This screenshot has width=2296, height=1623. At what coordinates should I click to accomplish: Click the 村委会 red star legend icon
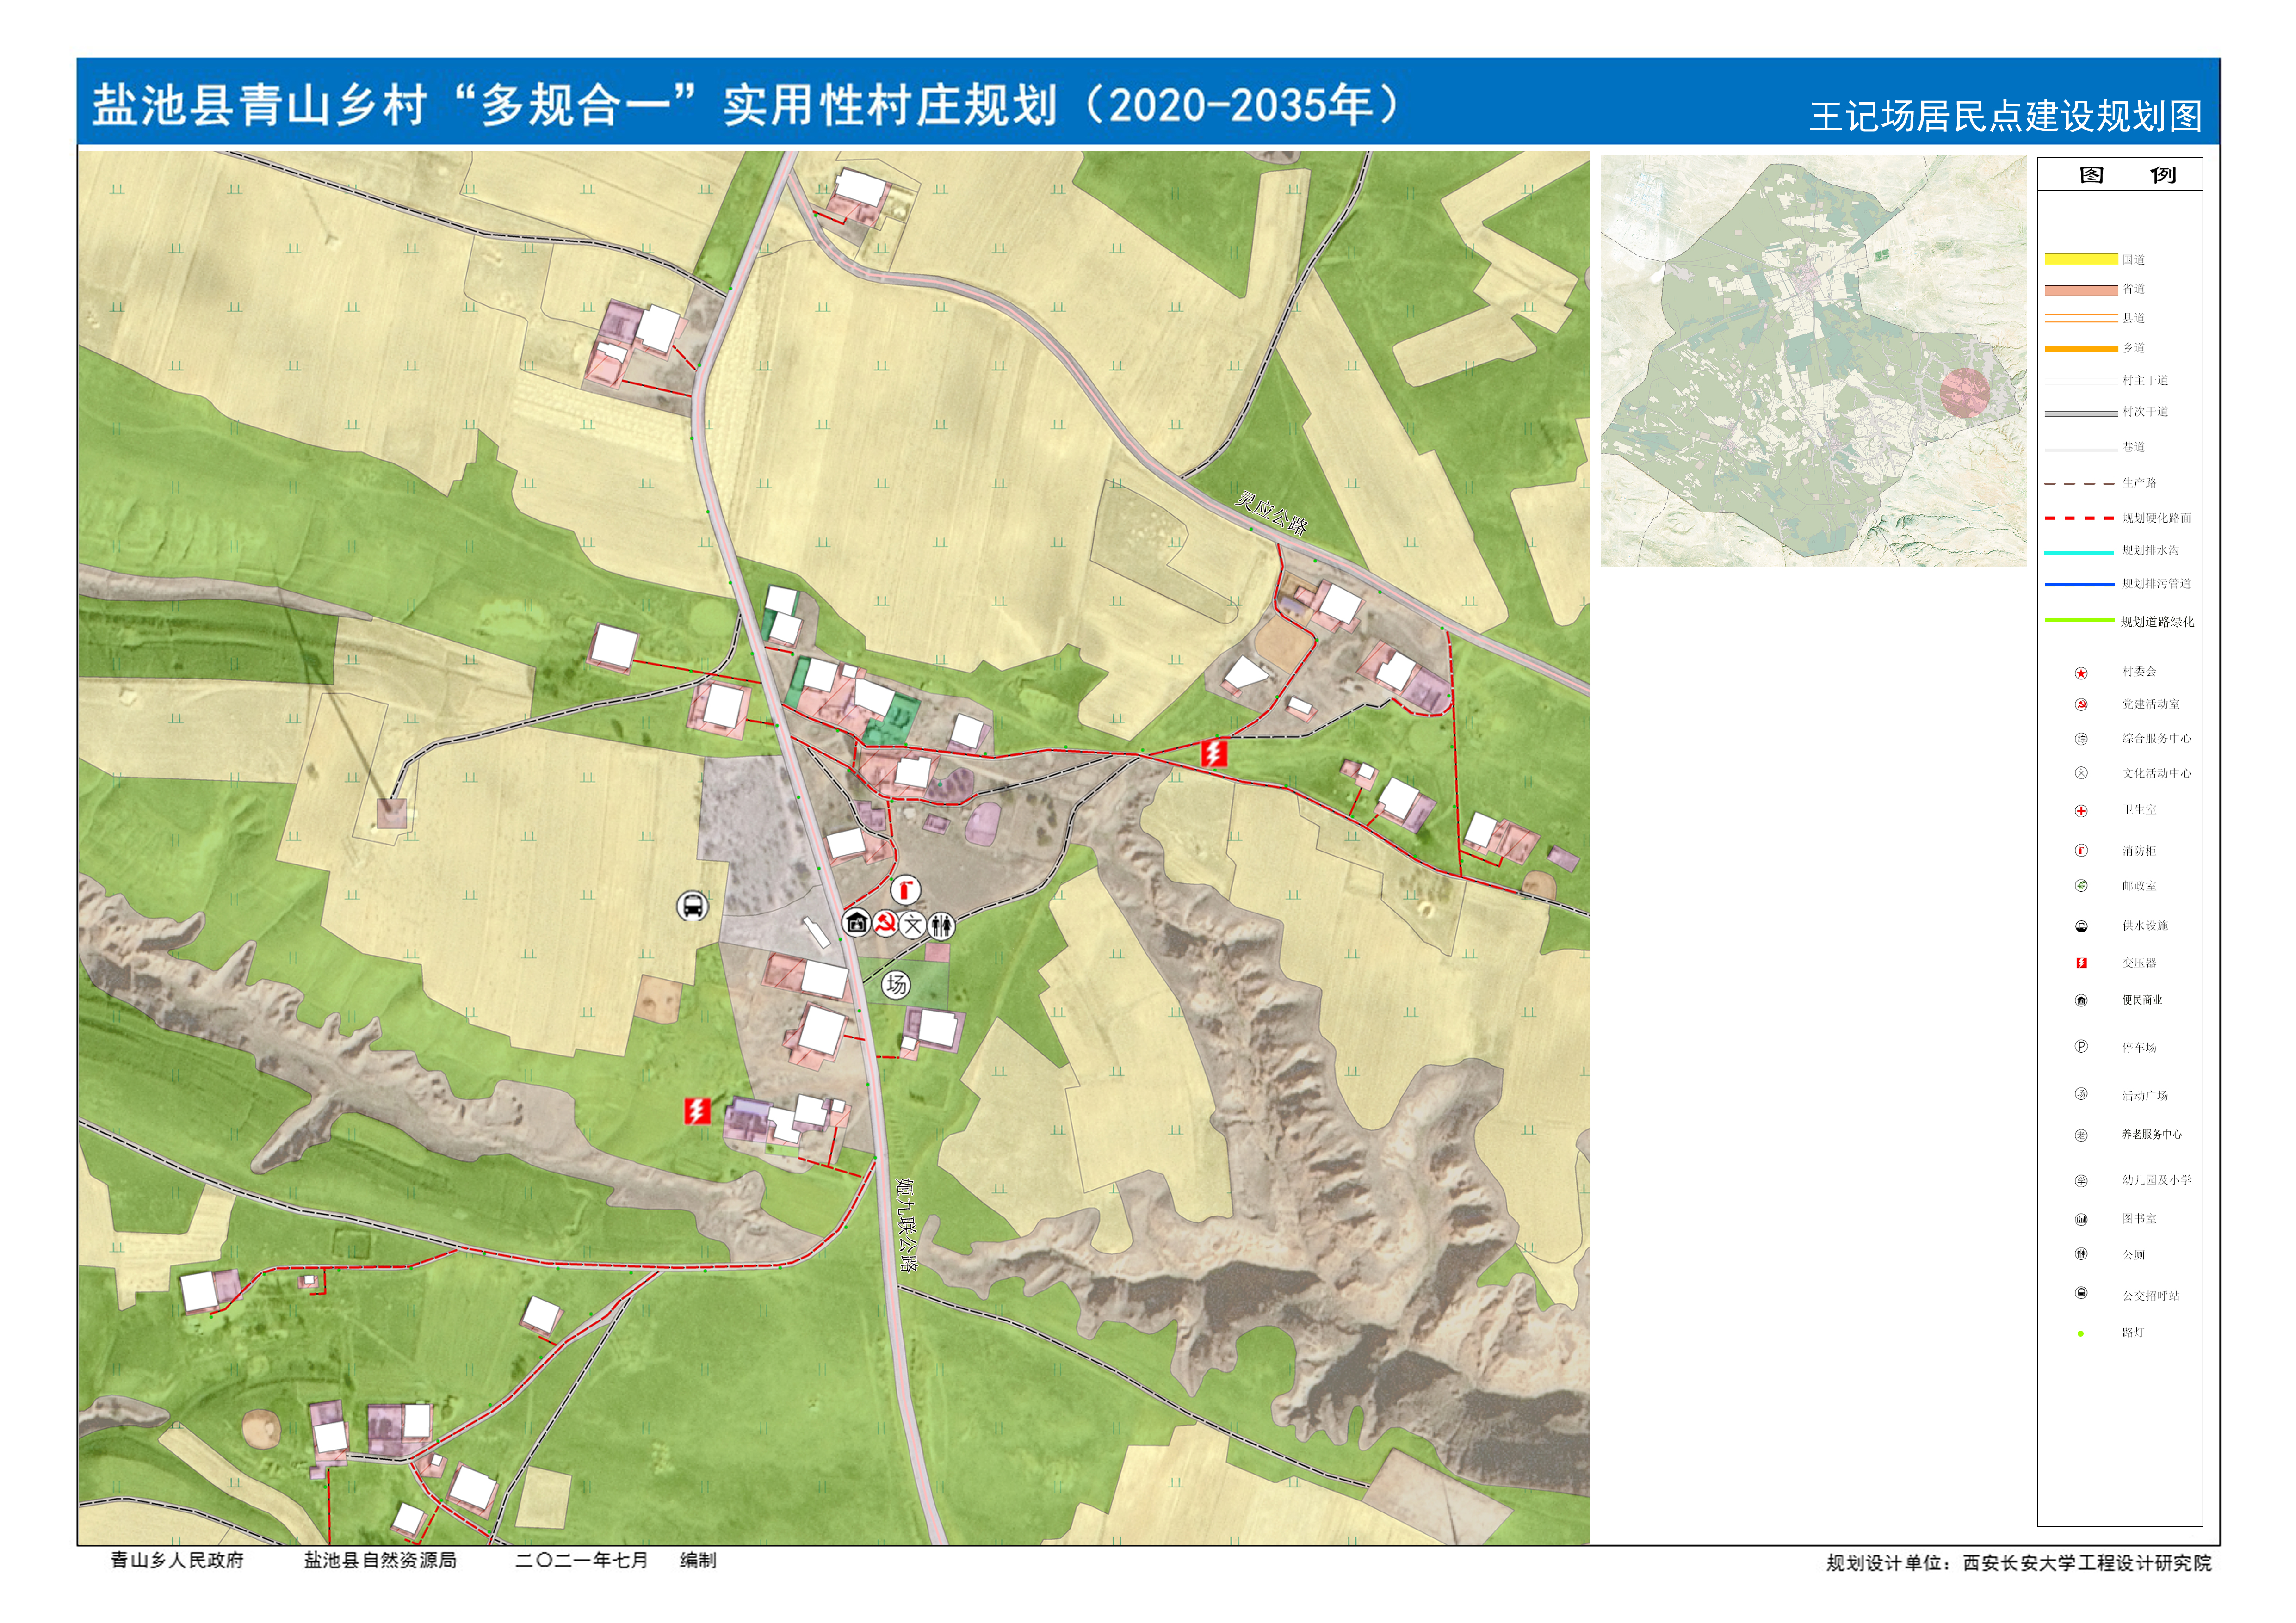click(2081, 673)
